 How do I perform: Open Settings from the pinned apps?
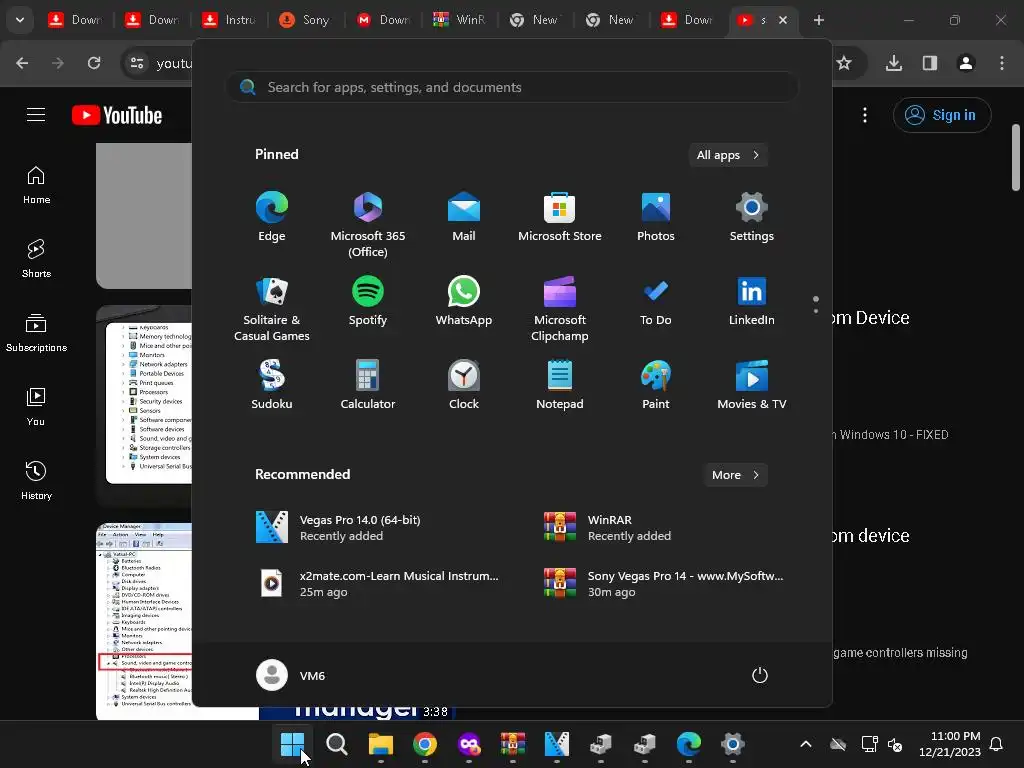pyautogui.click(x=752, y=217)
